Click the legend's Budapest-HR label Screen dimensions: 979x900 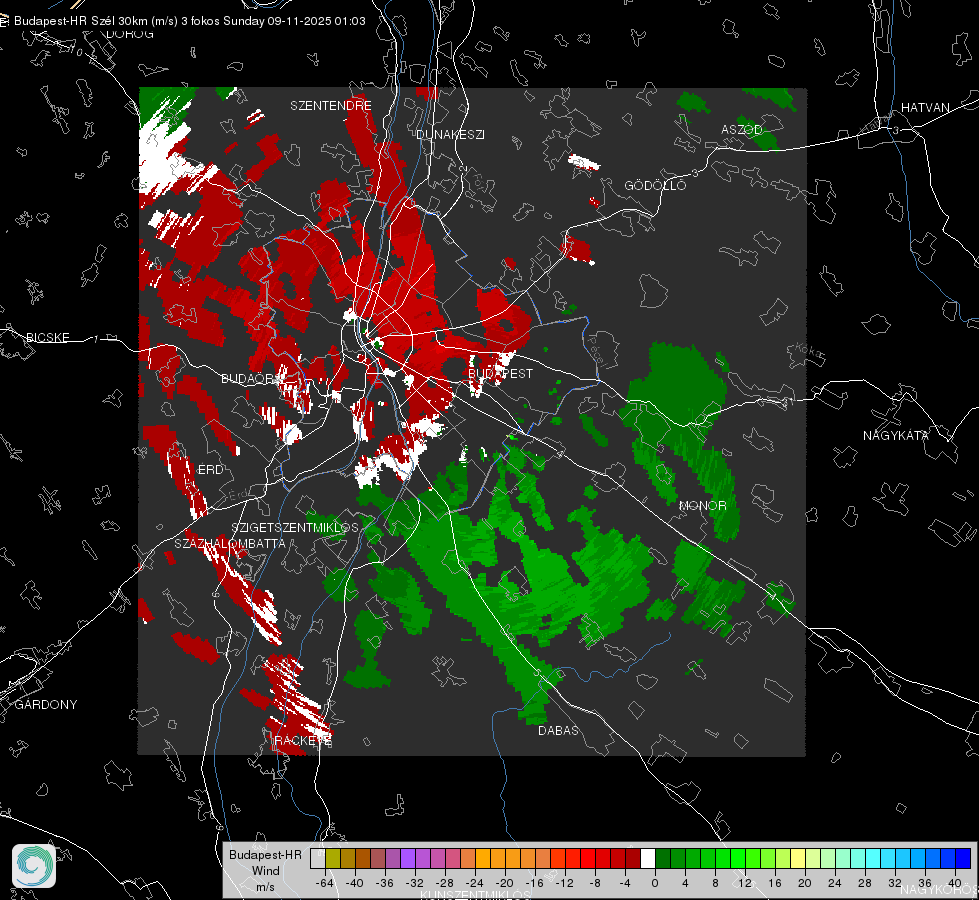click(x=265, y=855)
